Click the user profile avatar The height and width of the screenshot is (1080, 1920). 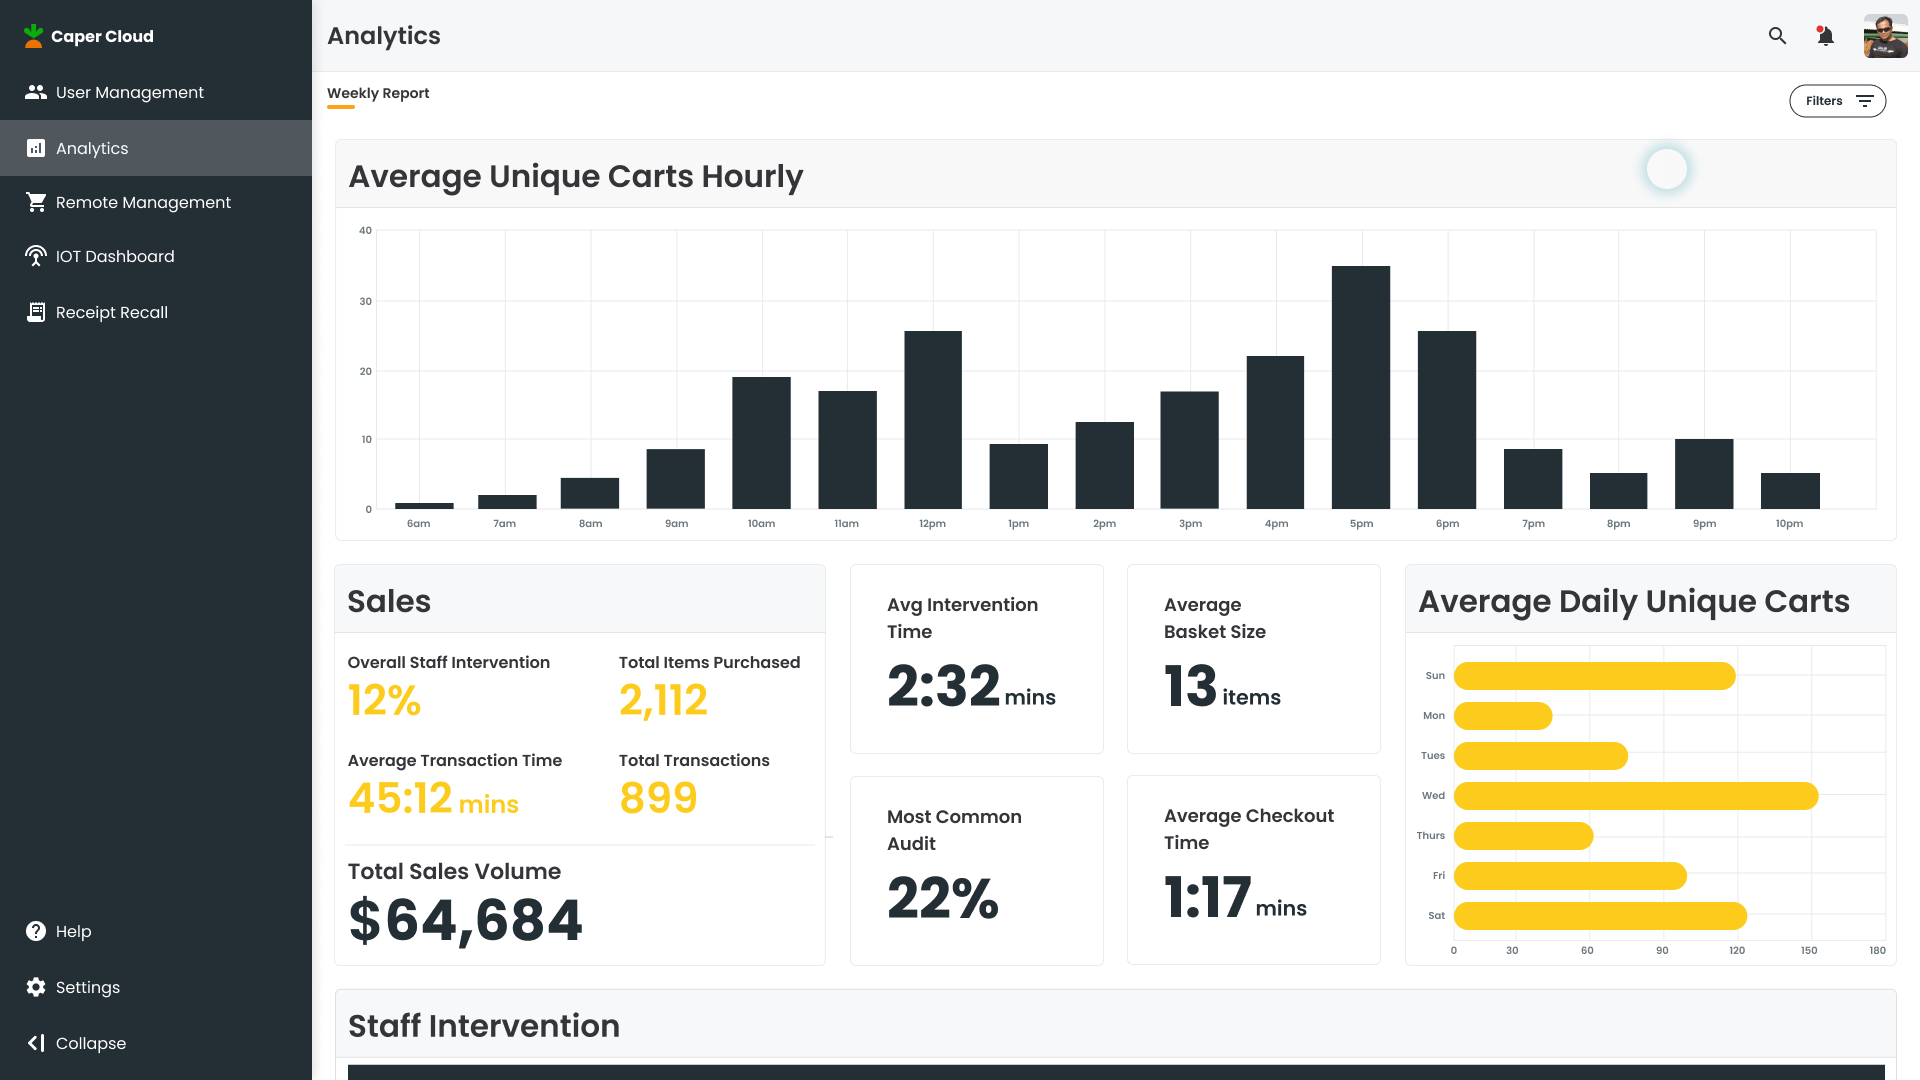point(1885,36)
